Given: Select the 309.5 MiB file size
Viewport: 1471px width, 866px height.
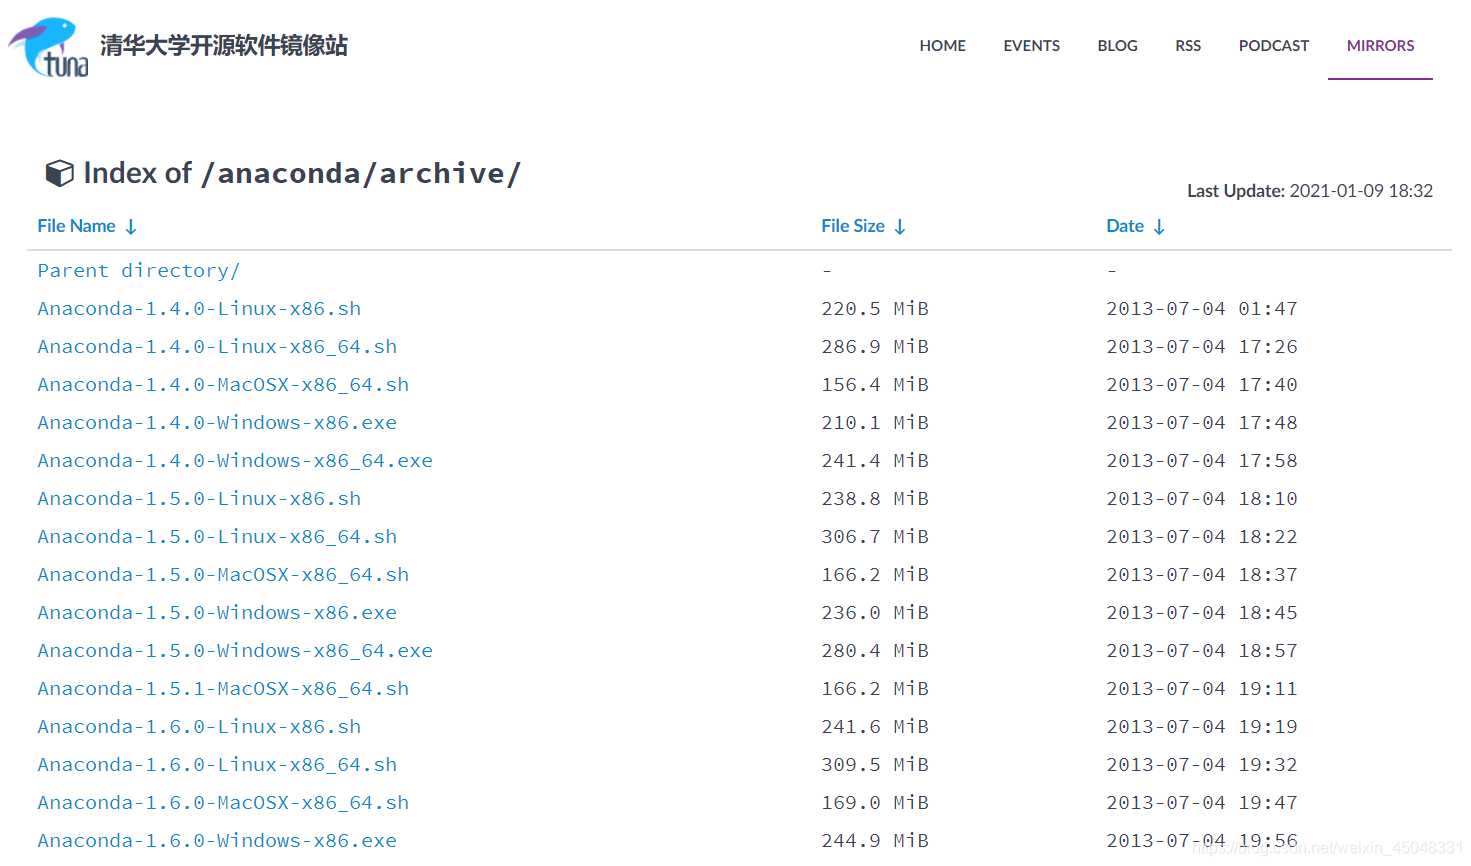Looking at the screenshot, I should [x=875, y=765].
